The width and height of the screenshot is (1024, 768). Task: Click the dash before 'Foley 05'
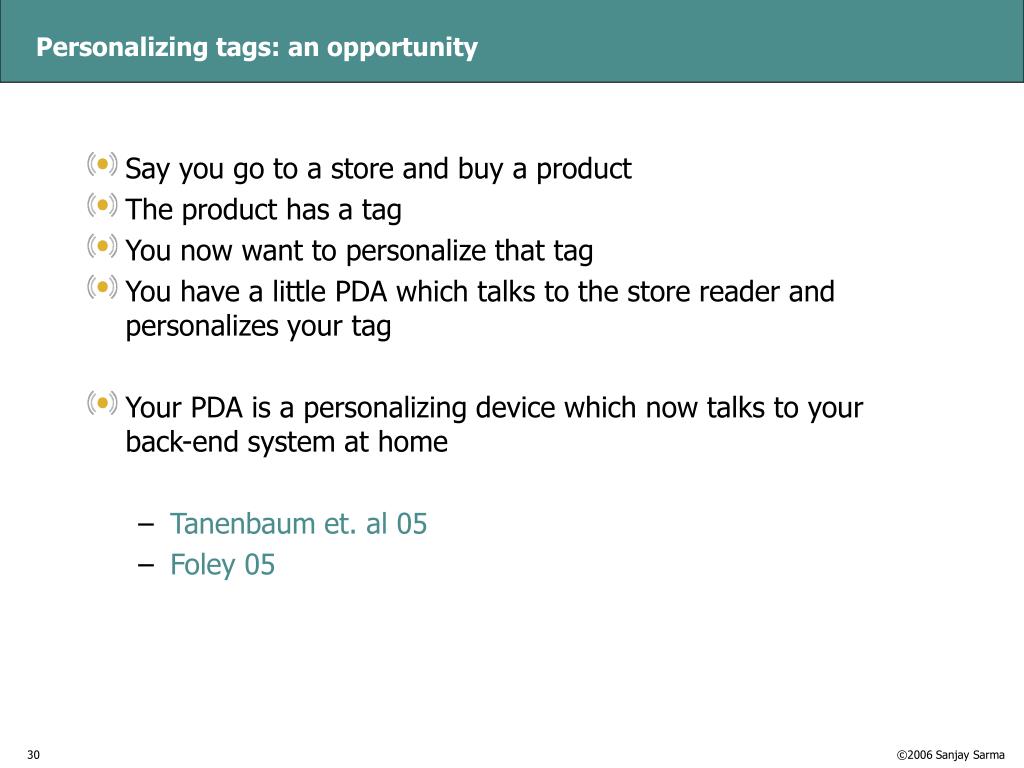point(146,565)
